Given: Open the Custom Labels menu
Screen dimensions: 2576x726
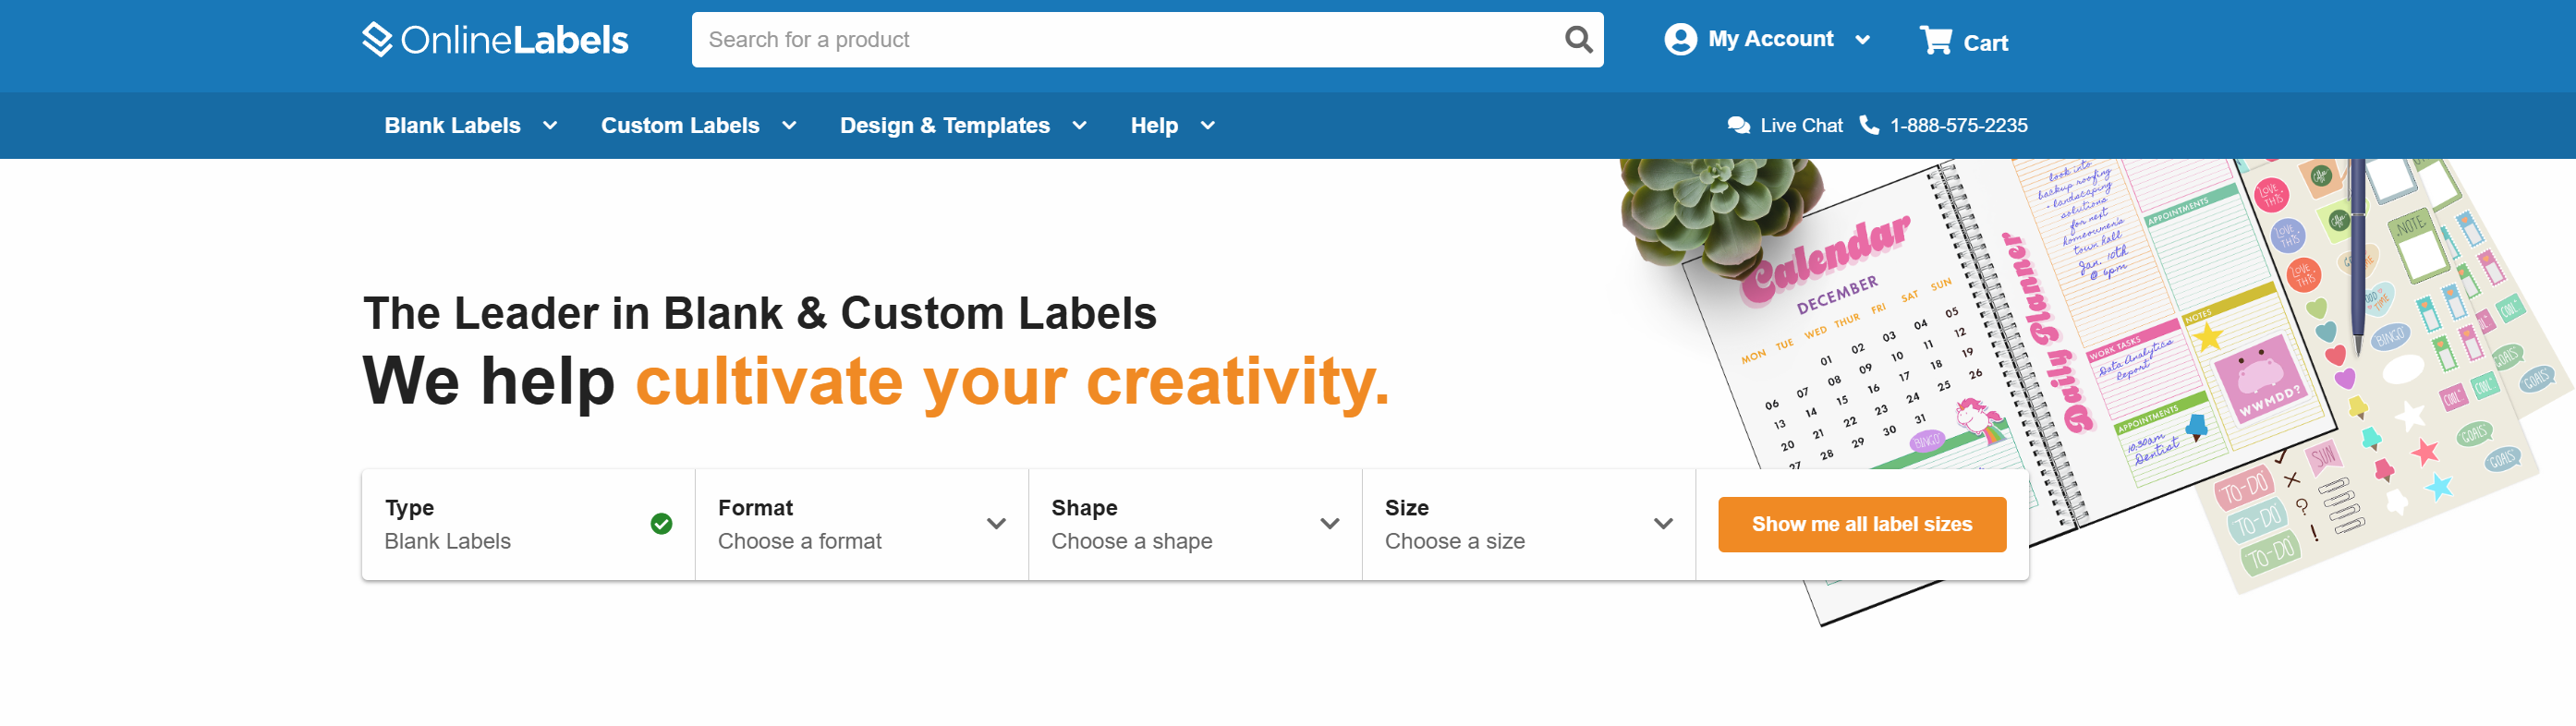Looking at the screenshot, I should (x=698, y=126).
